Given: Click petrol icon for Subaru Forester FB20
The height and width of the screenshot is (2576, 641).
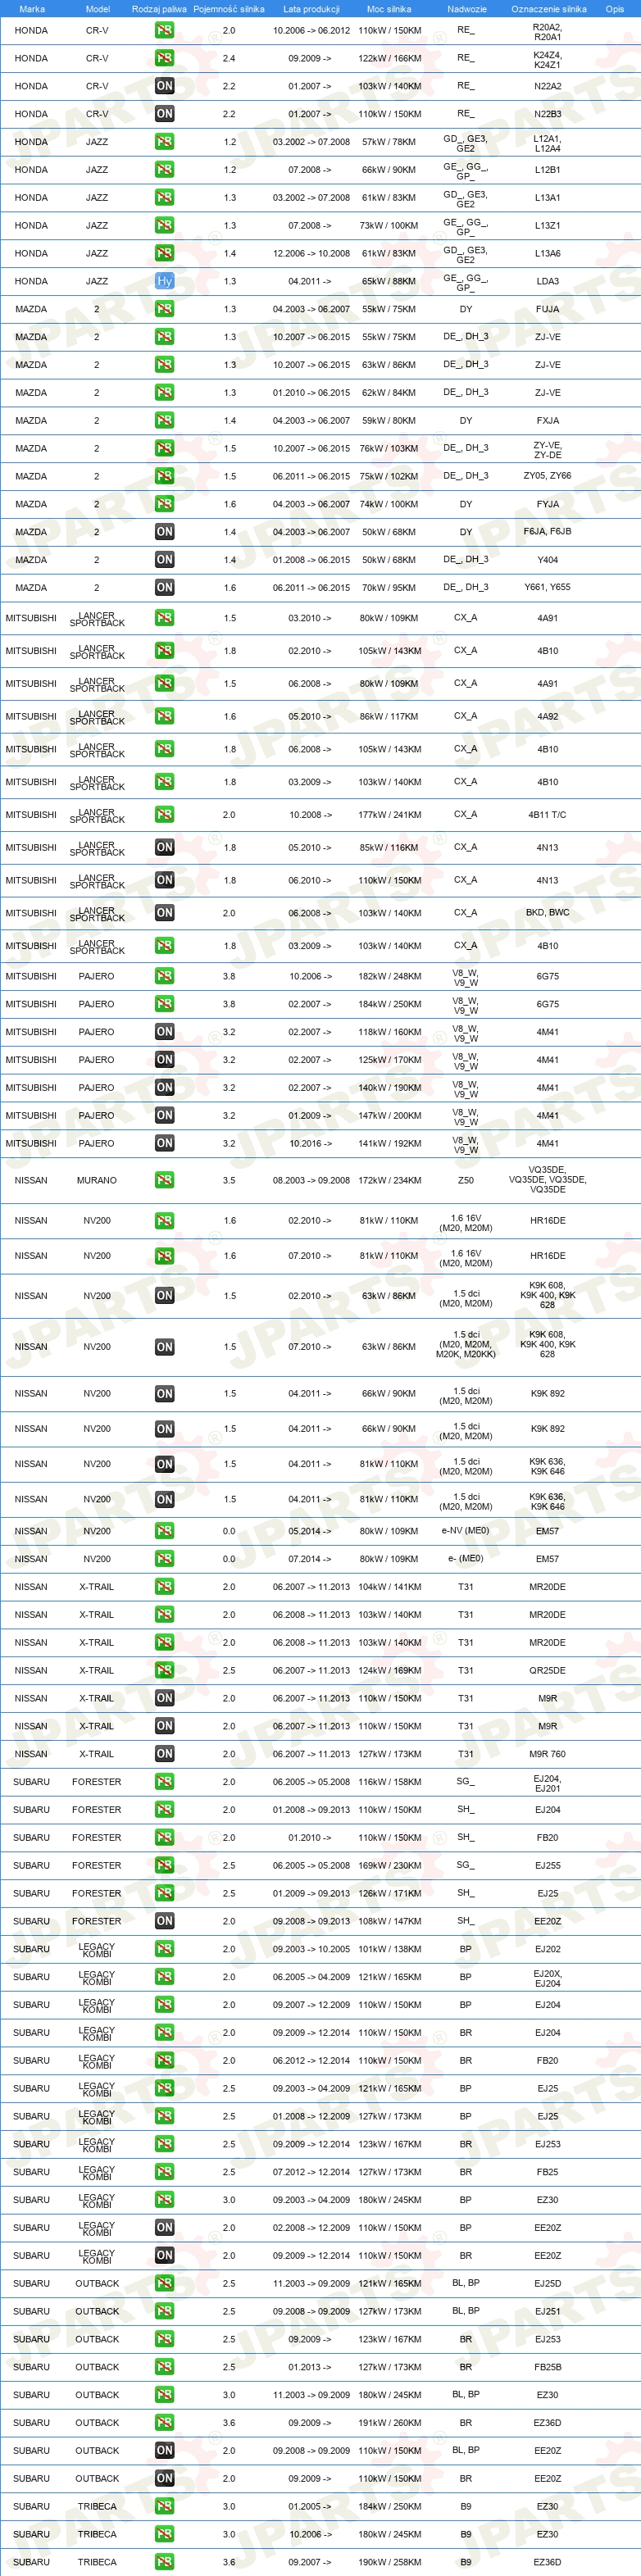Looking at the screenshot, I should pos(165,1838).
